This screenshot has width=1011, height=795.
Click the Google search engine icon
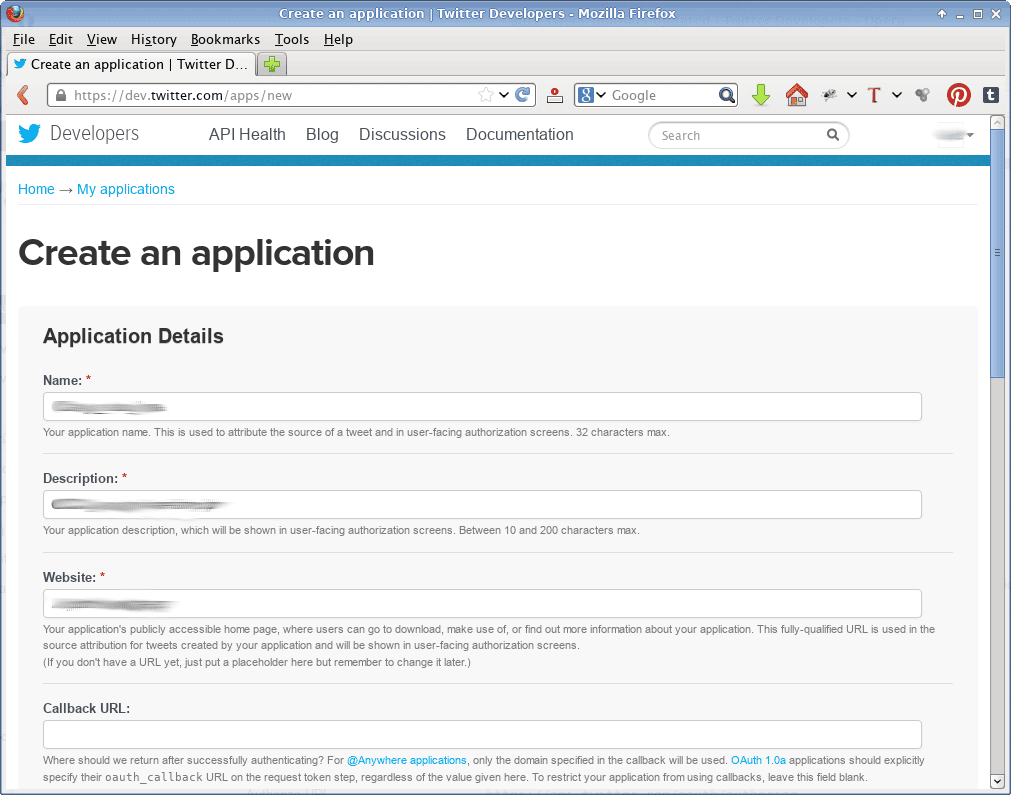tap(585, 95)
